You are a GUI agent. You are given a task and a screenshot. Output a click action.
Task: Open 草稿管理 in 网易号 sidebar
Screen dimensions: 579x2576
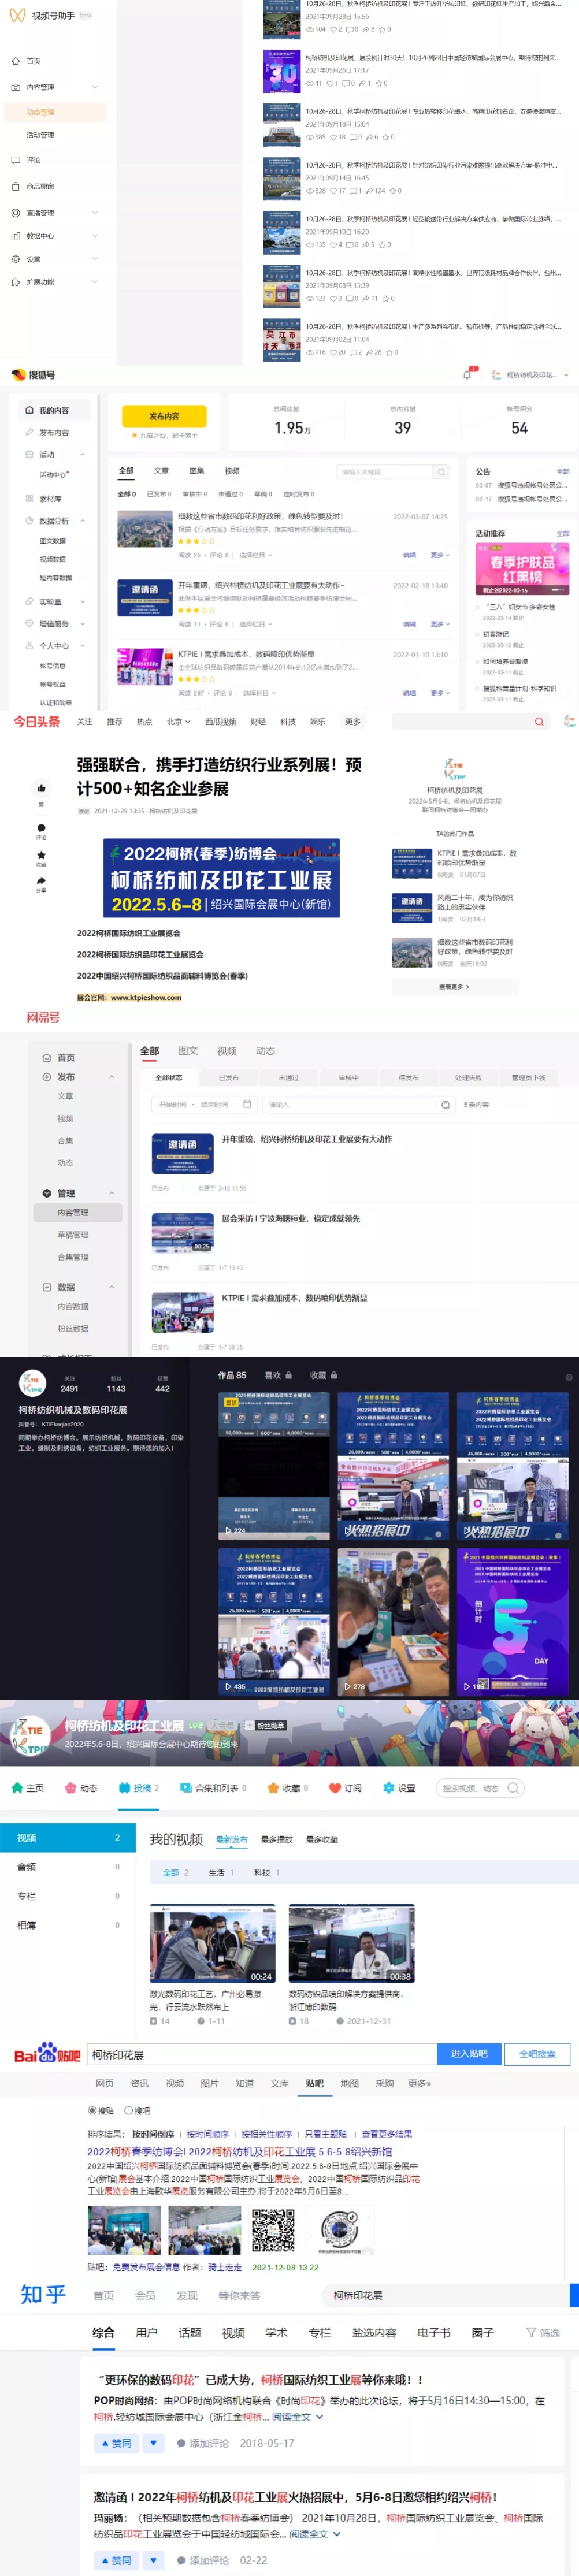73,1235
